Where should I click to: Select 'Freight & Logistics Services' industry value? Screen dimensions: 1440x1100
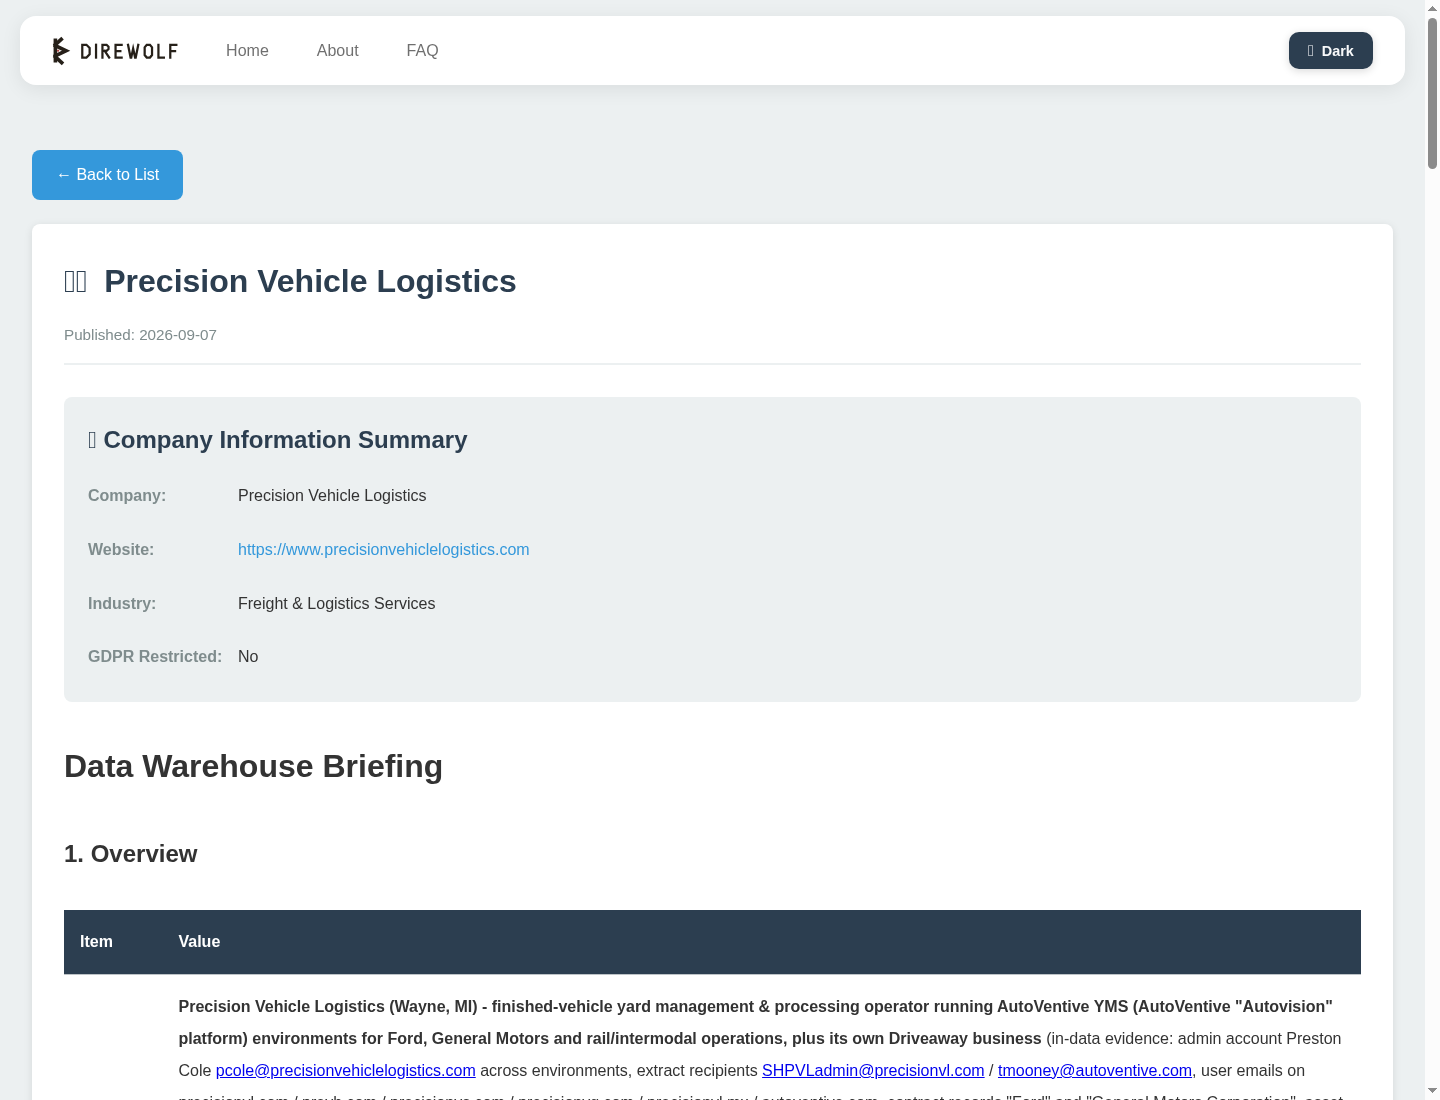336,603
